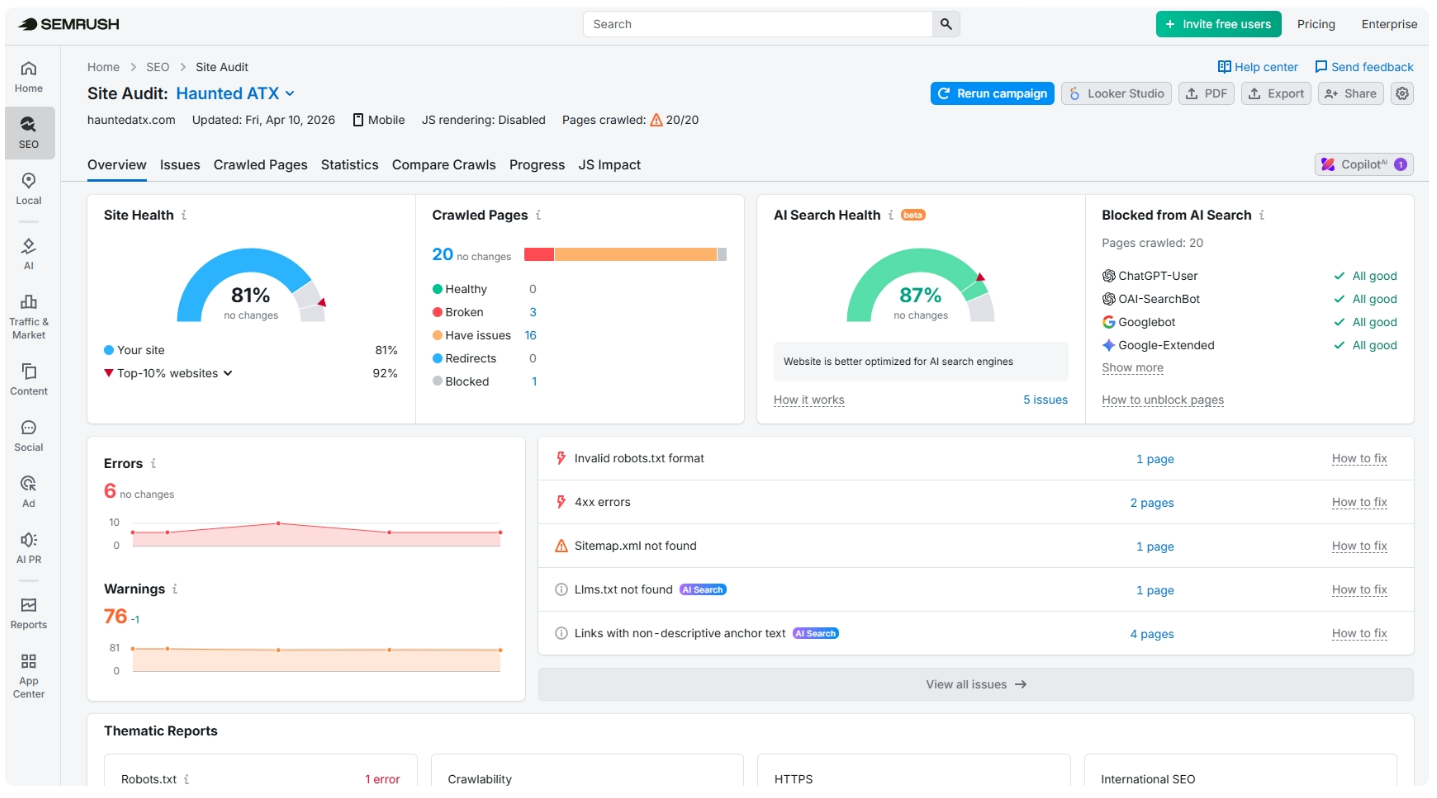Click the Home breadcrumb link

(103, 67)
